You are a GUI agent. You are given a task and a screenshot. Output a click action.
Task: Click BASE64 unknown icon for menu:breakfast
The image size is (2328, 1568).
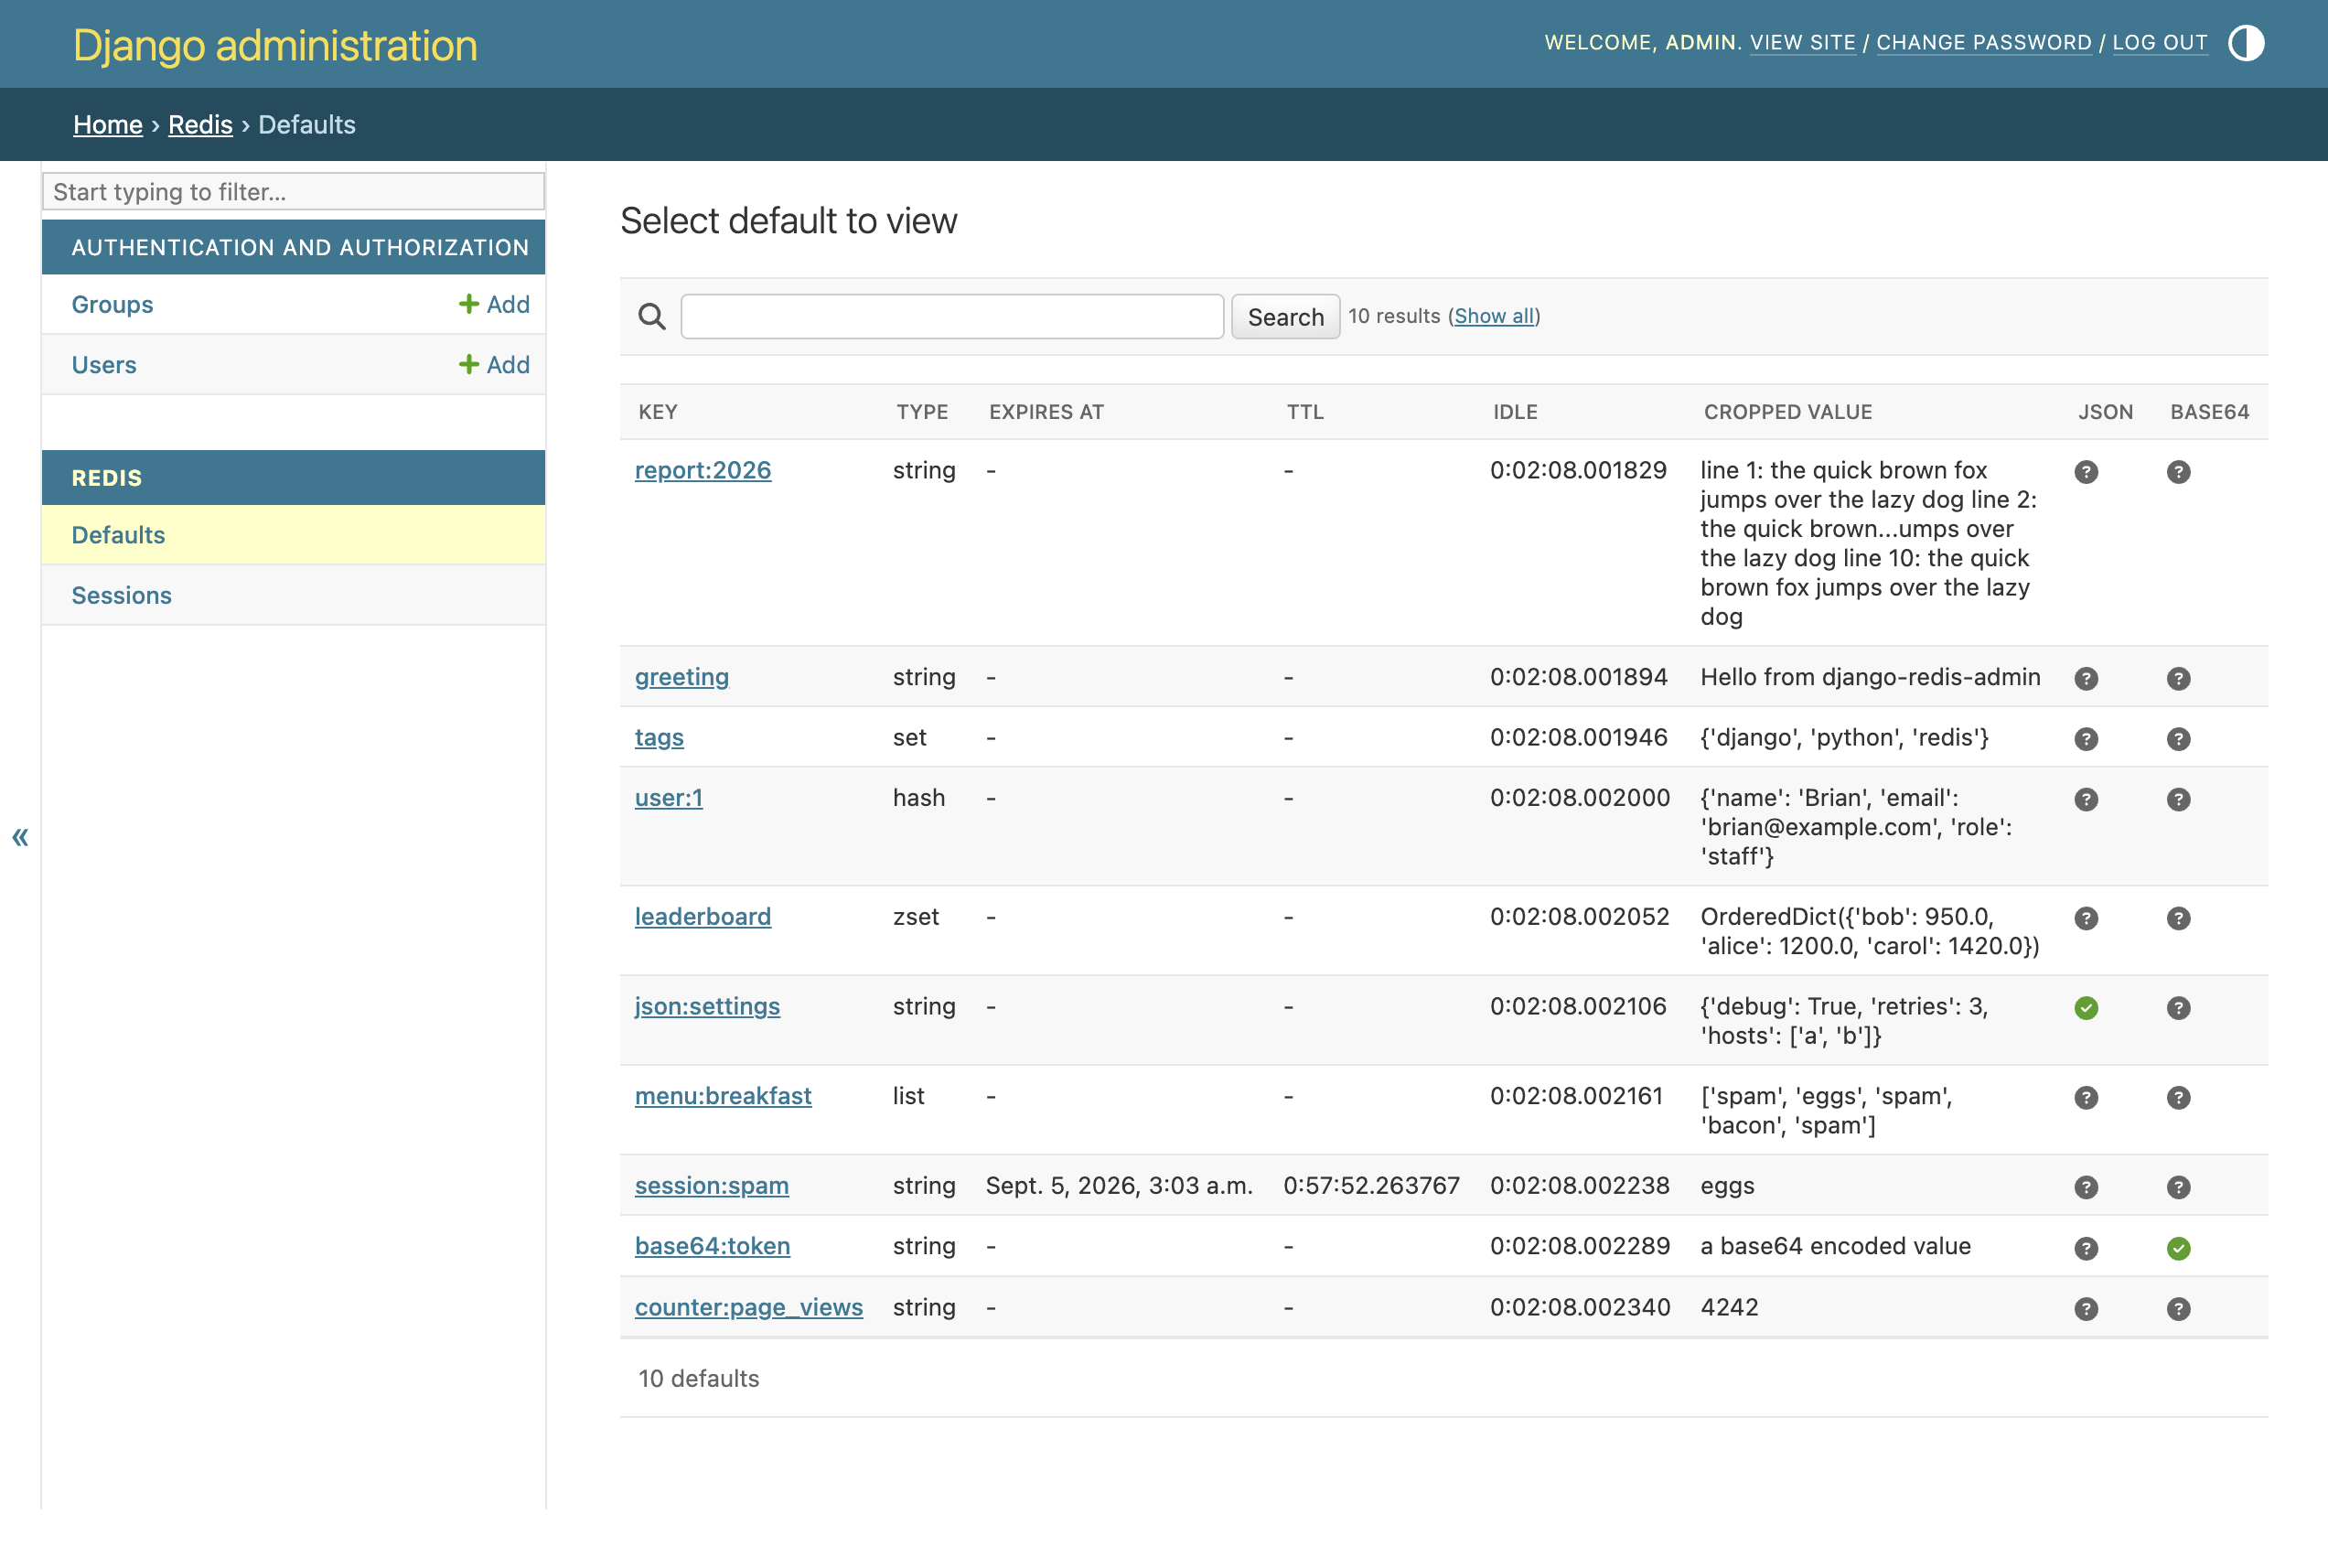pos(2179,1098)
